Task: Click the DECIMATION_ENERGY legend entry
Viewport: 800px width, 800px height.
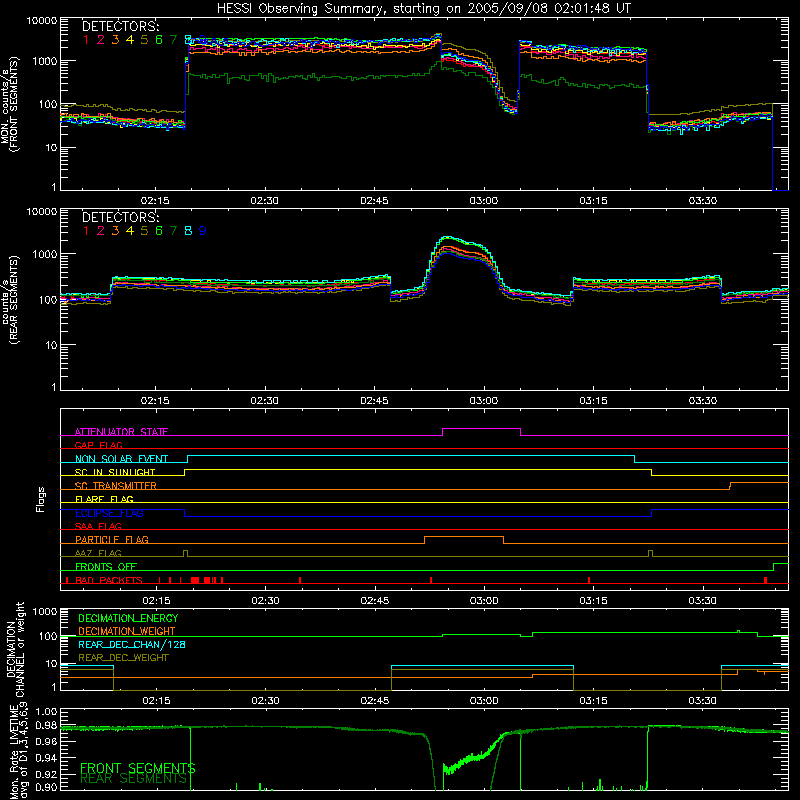Action: pos(128,618)
